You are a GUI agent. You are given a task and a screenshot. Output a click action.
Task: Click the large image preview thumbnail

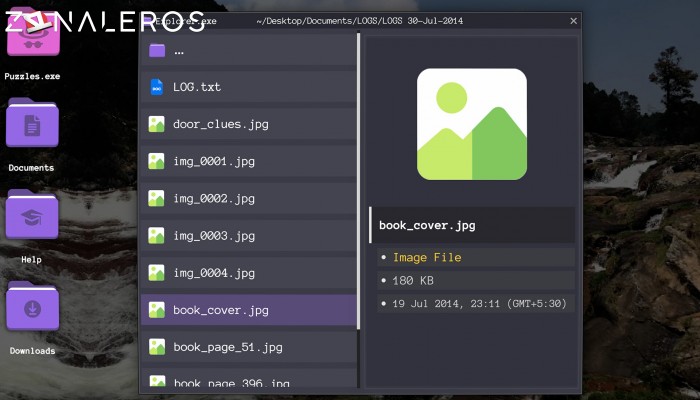point(471,124)
